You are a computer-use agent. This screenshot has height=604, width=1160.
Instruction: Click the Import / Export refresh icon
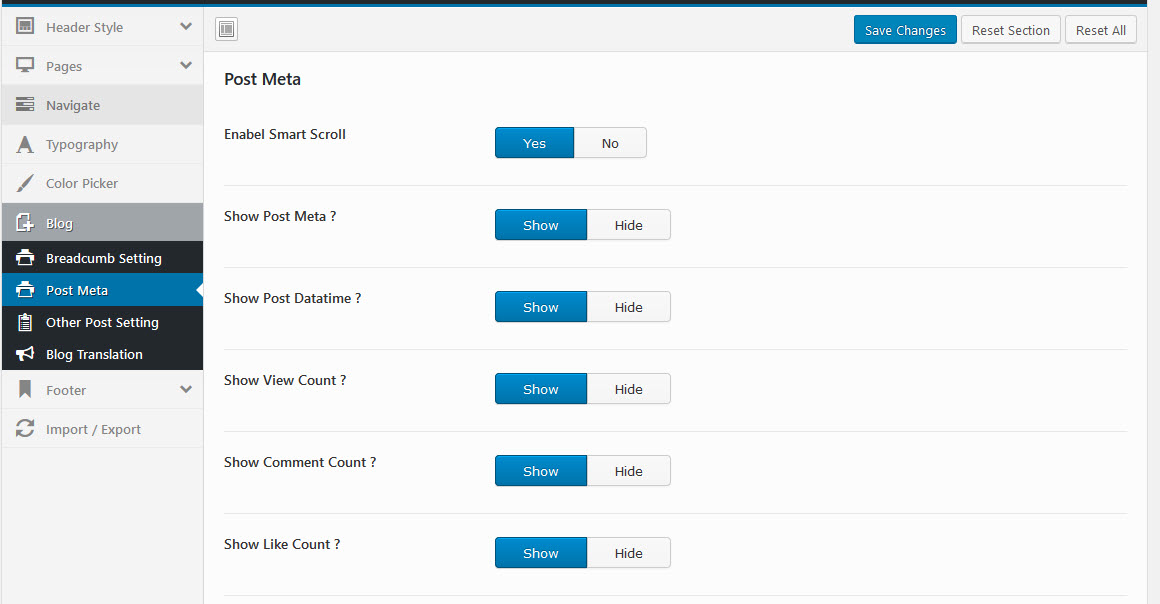coord(25,429)
